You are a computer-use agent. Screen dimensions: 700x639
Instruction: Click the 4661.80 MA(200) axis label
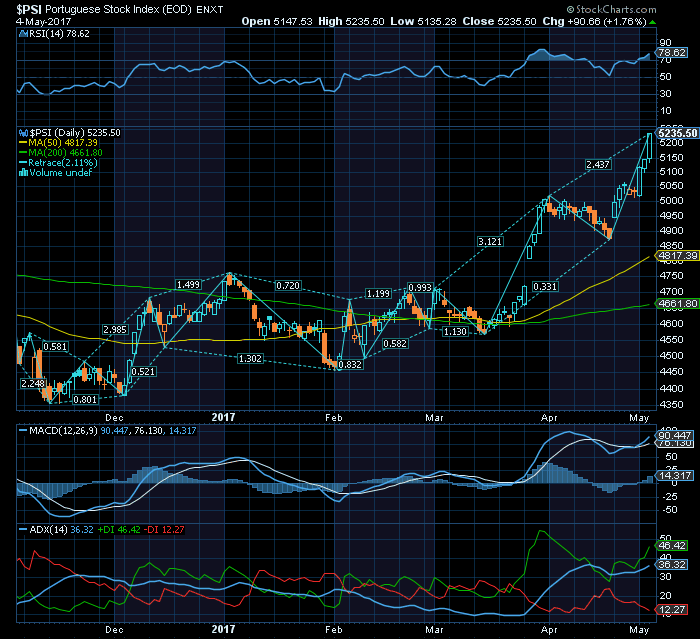(x=675, y=303)
